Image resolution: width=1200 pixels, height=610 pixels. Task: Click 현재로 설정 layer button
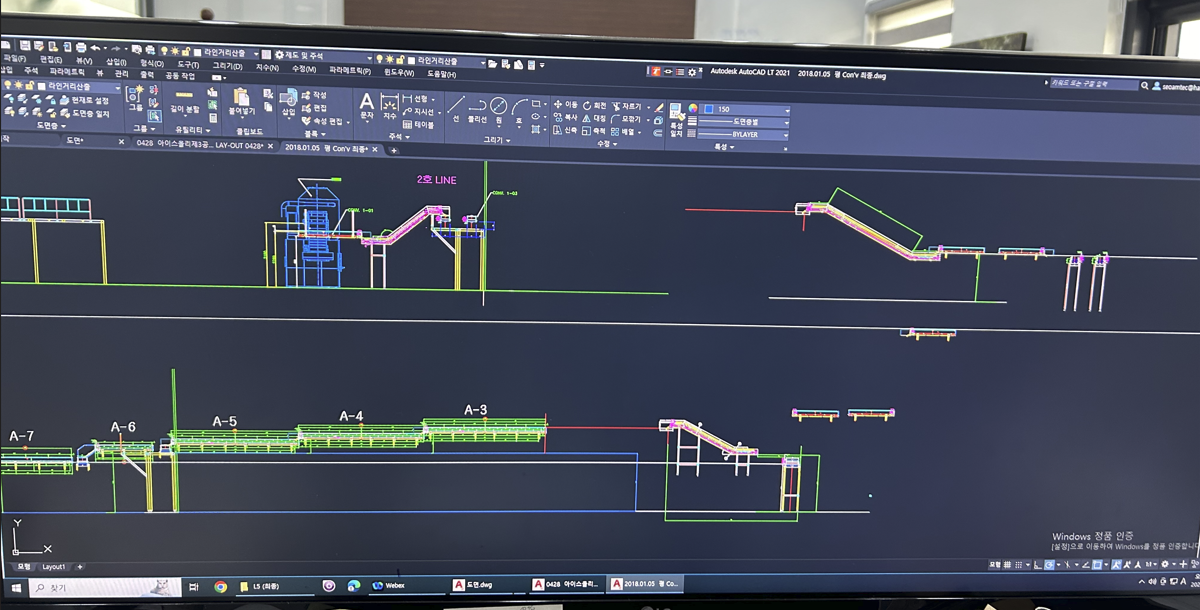click(83, 101)
